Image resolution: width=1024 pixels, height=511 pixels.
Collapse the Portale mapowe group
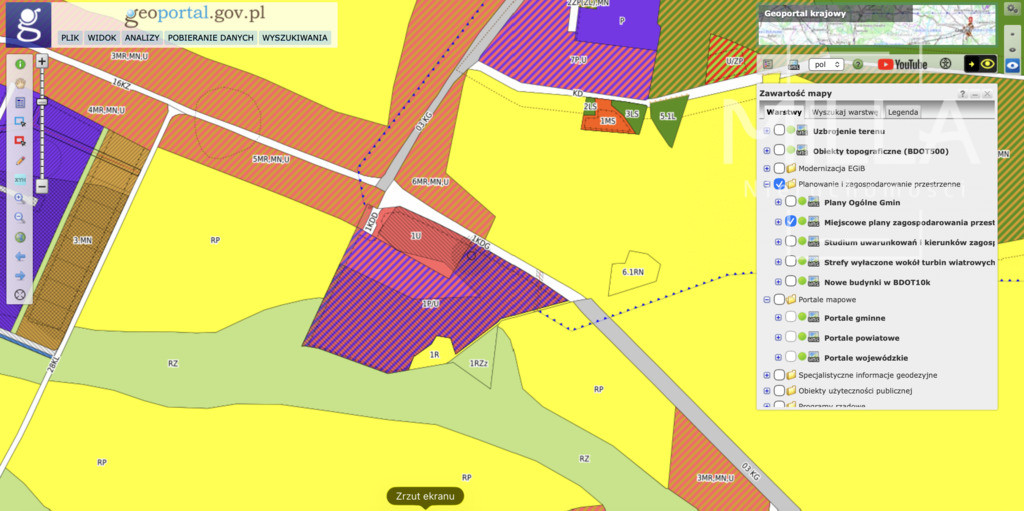767,299
